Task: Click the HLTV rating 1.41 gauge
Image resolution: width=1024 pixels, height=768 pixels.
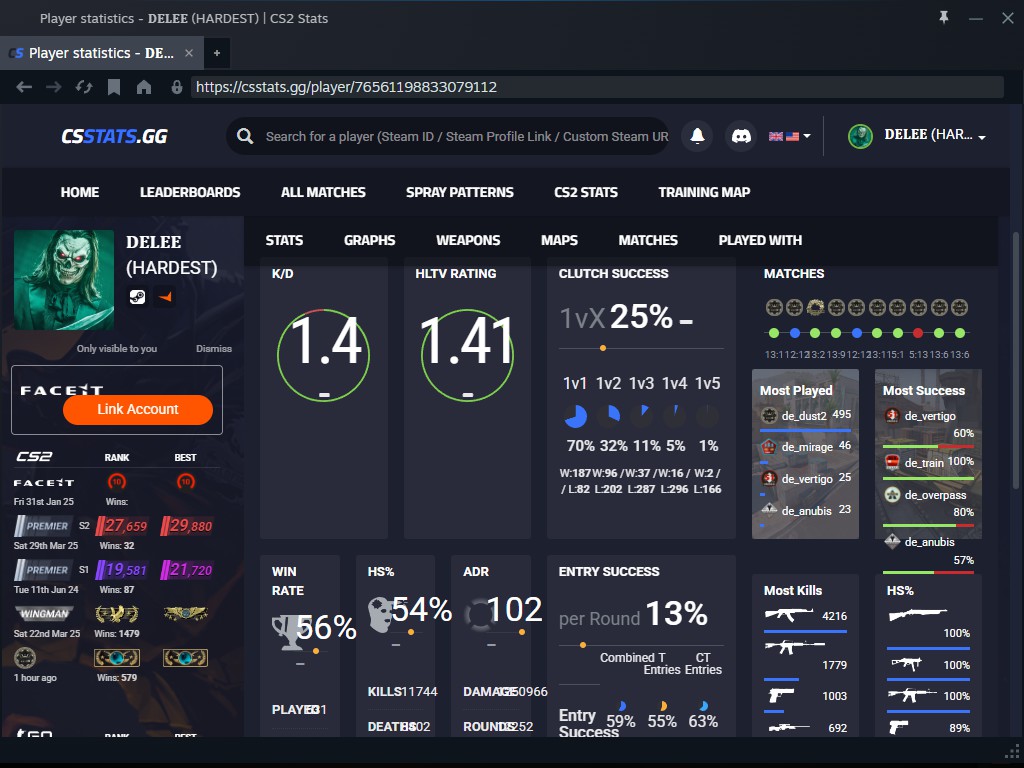Action: pyautogui.click(x=467, y=355)
